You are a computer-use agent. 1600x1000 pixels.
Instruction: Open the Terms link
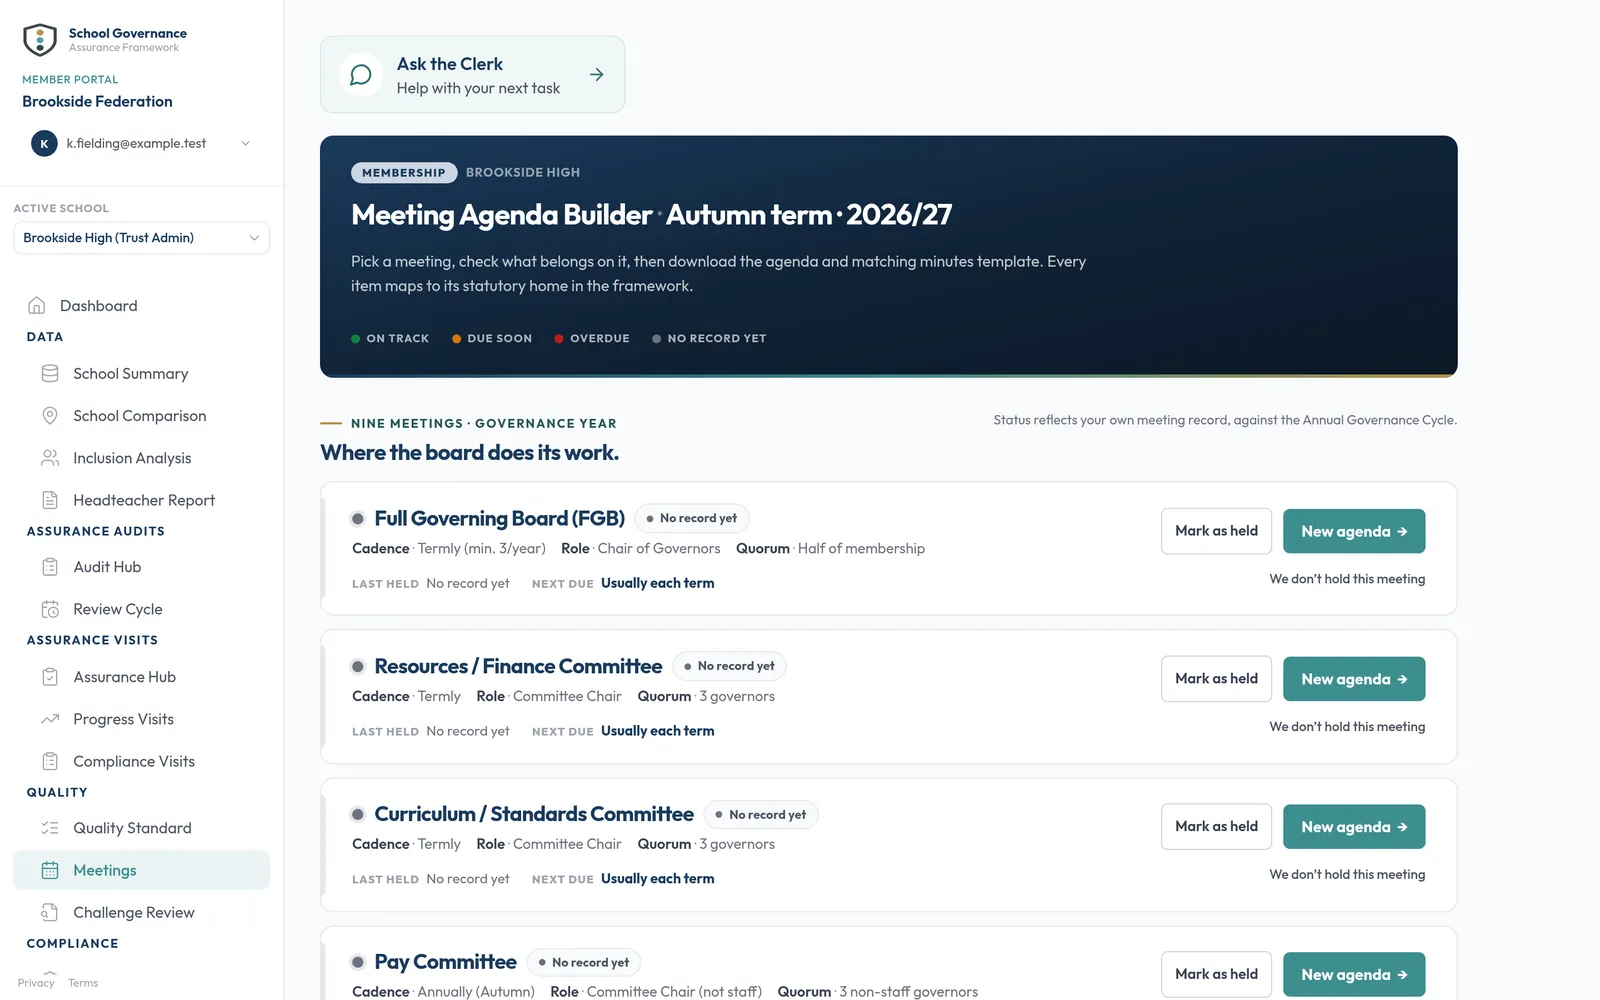83,983
